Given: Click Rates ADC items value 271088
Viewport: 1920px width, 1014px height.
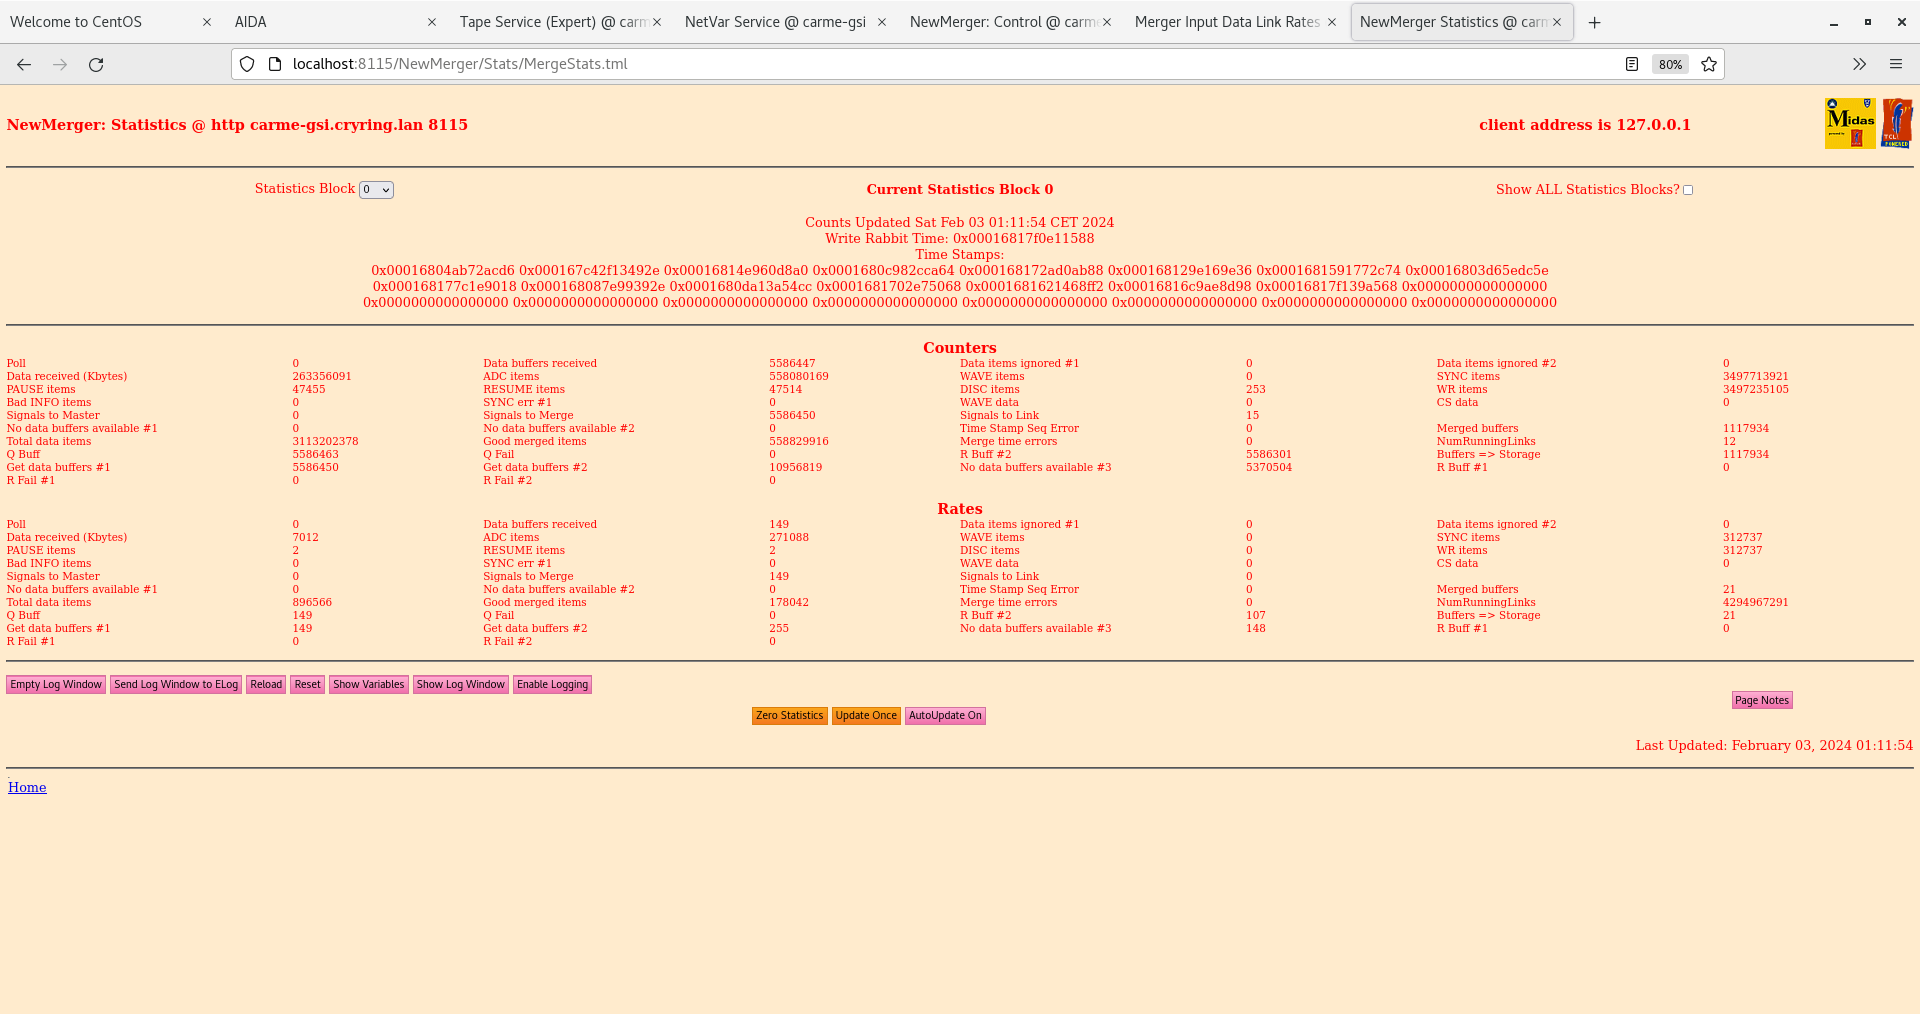Looking at the screenshot, I should click(x=789, y=538).
